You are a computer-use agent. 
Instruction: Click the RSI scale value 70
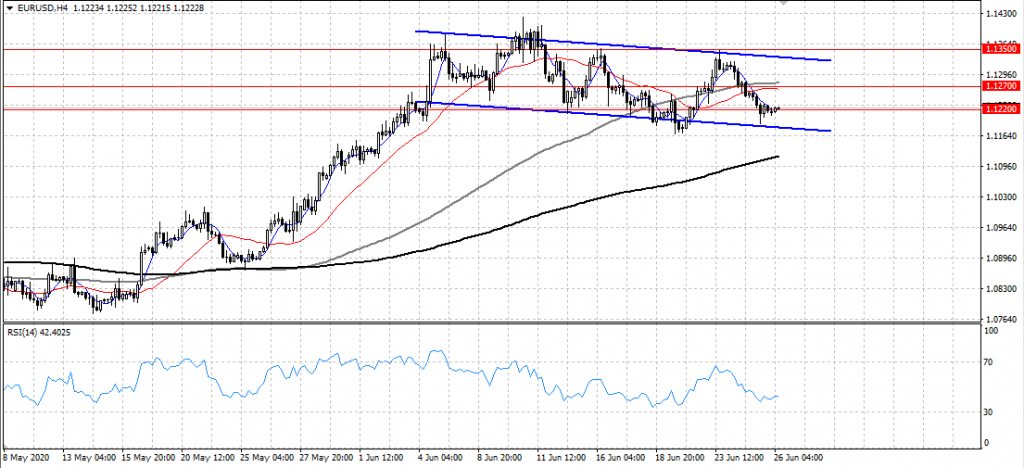pyautogui.click(x=988, y=363)
